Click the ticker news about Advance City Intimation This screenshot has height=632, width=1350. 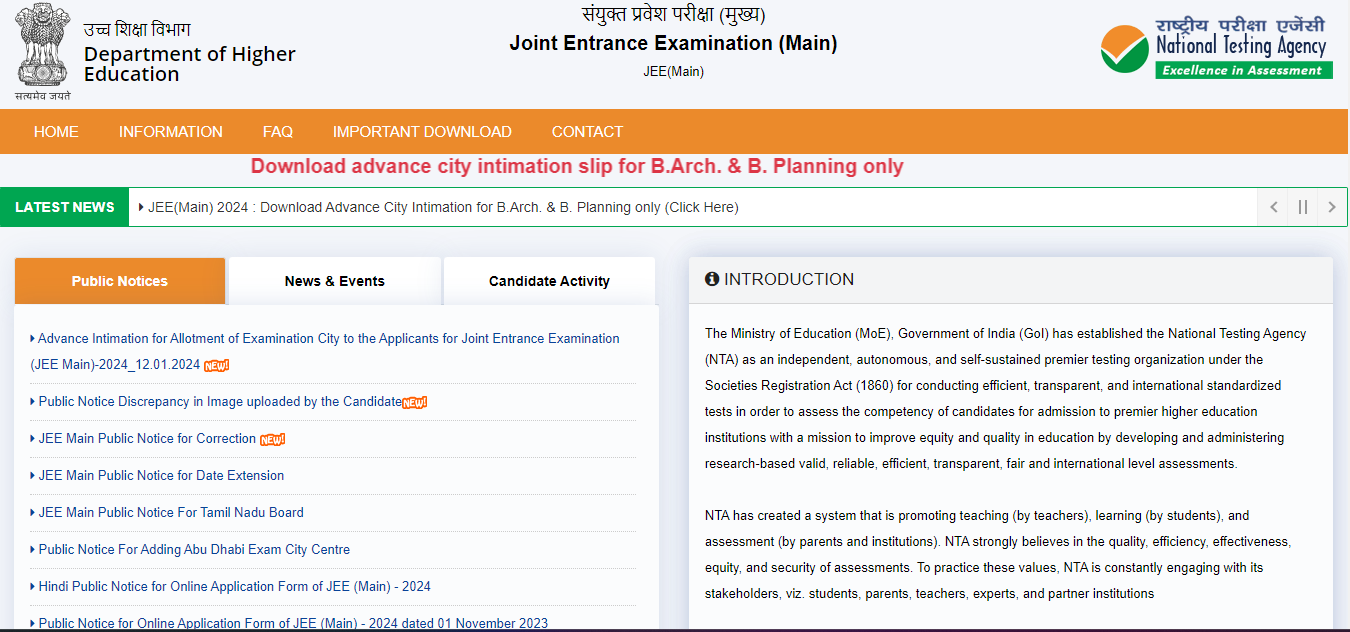click(443, 207)
